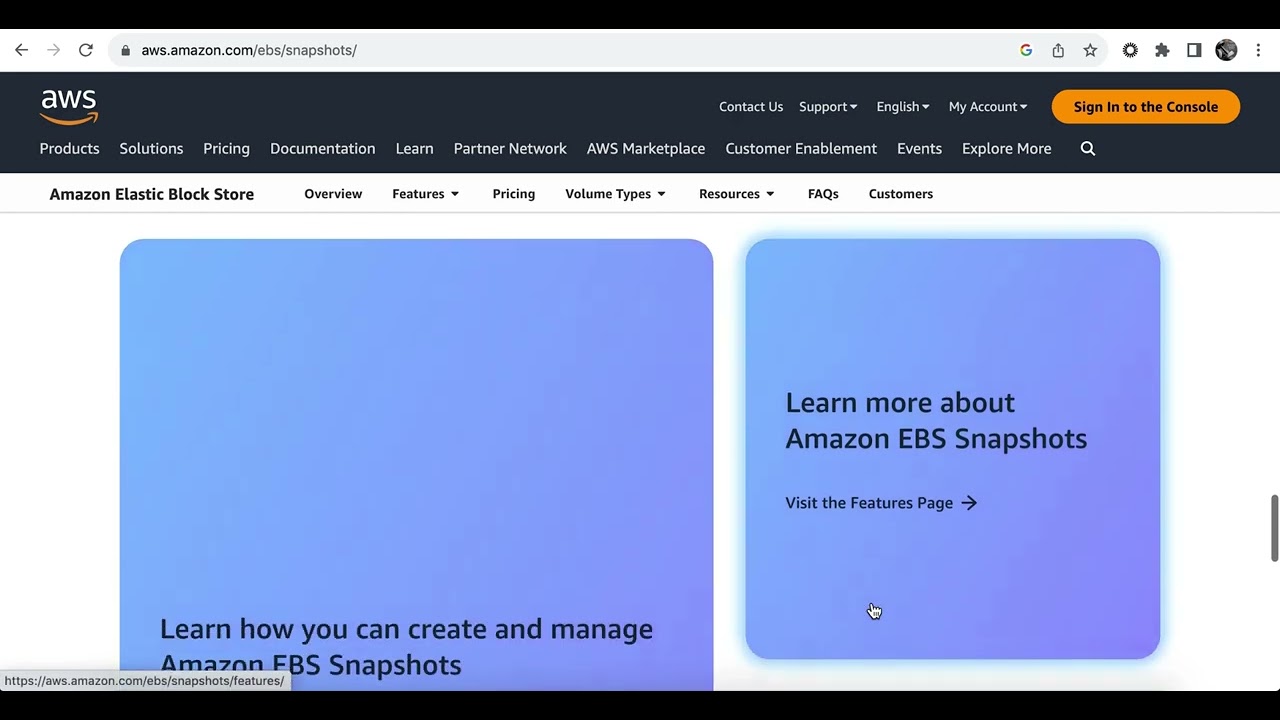This screenshot has width=1280, height=720.
Task: Click Sign In to the Console
Action: [x=1146, y=107]
